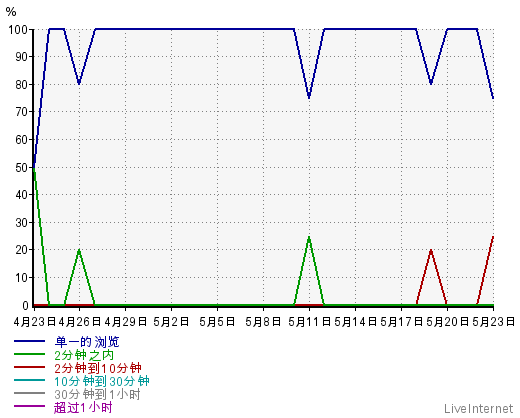Screen dimensions: 520x418
Task: Click the teal 10分钟到30分钟 legend line
Action: tap(29, 380)
